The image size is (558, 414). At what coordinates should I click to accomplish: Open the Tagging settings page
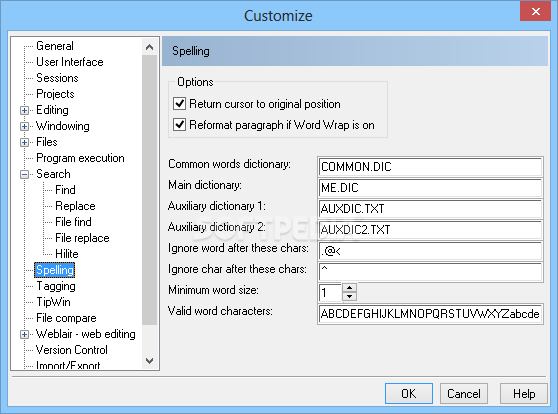pyautogui.click(x=56, y=286)
